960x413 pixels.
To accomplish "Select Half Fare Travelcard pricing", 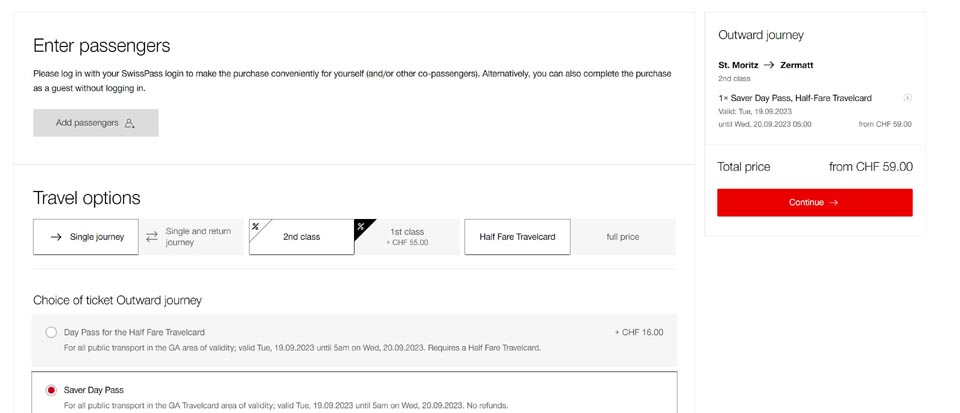I will (x=517, y=237).
